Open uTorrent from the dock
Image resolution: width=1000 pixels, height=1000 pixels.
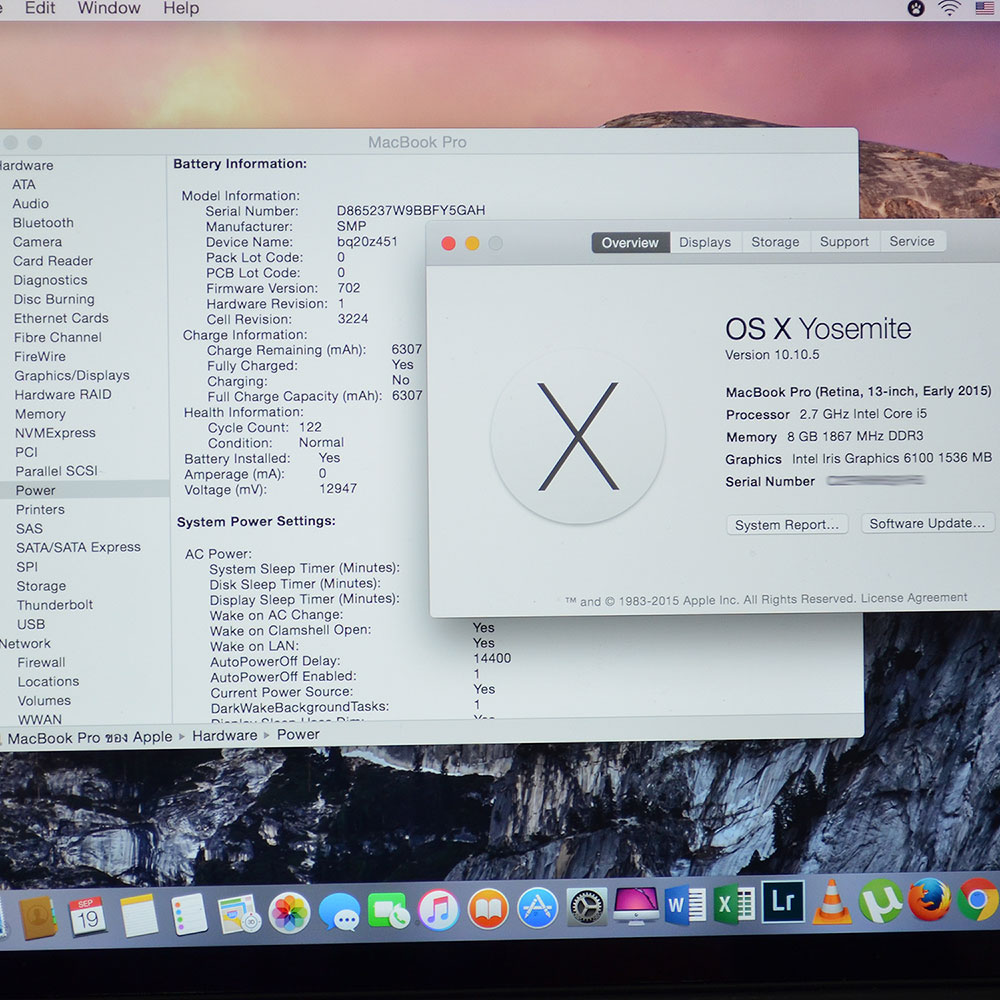(881, 900)
